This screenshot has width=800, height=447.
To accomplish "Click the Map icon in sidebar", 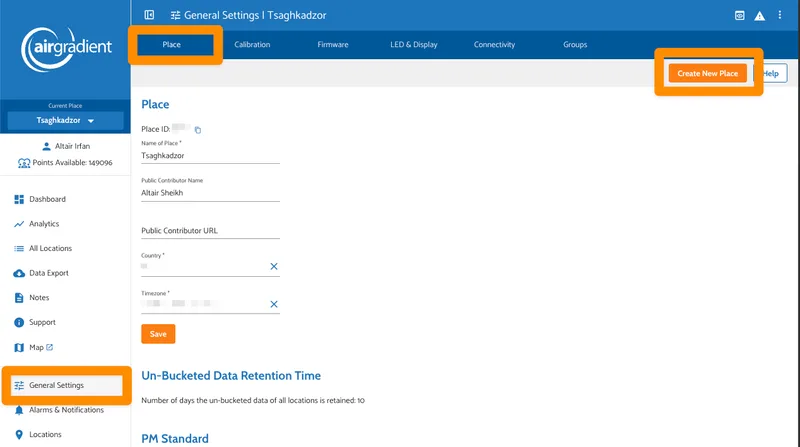I will click(19, 347).
